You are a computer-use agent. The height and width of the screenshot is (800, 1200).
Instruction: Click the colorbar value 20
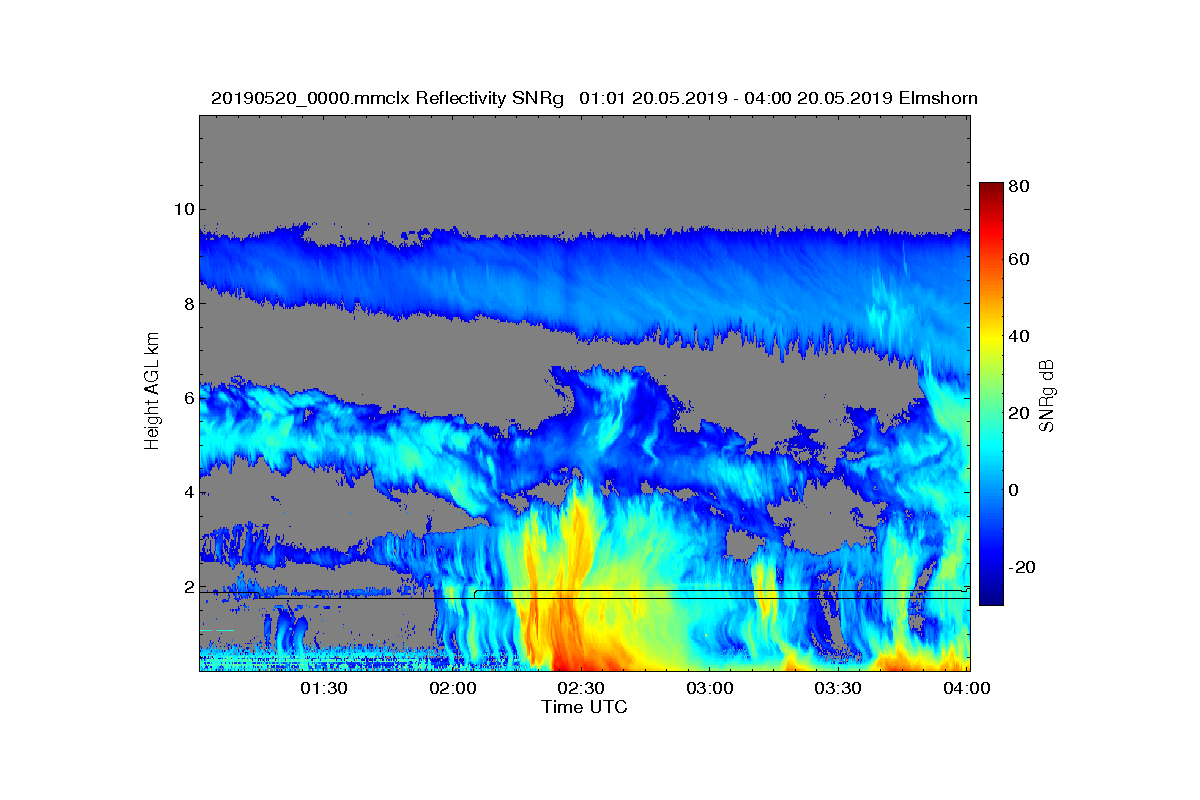click(1020, 413)
